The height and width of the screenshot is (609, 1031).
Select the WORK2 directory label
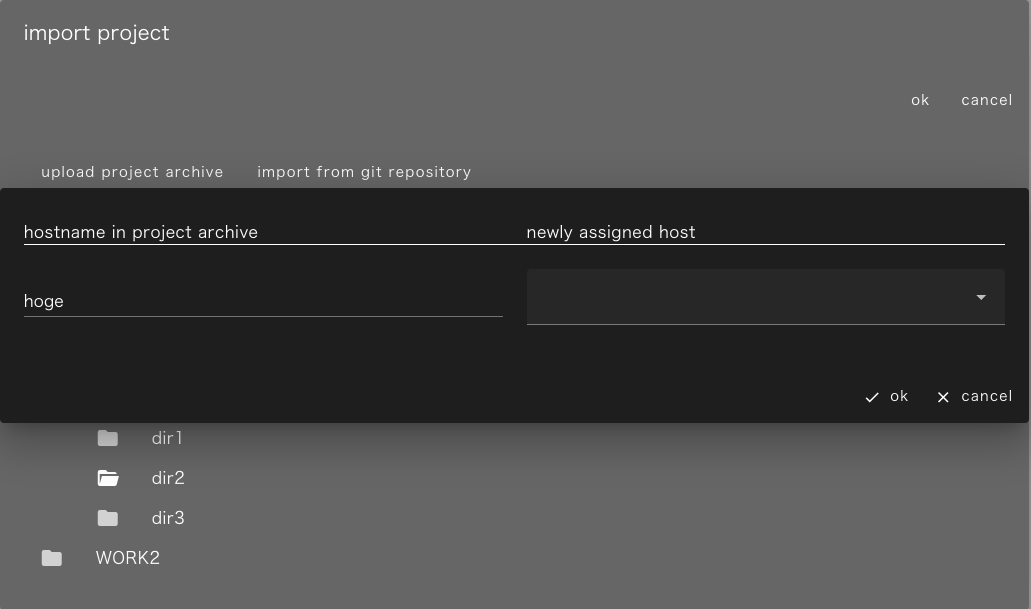[x=127, y=558]
